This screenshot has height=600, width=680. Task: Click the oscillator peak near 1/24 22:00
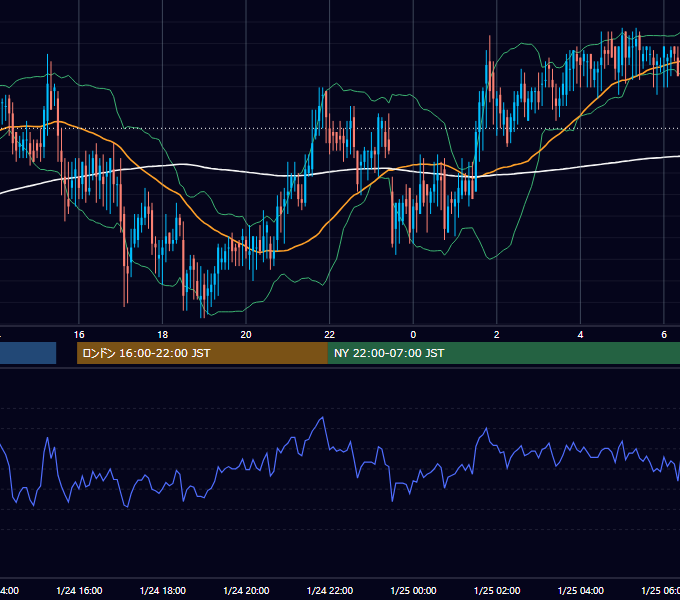pos(322,418)
